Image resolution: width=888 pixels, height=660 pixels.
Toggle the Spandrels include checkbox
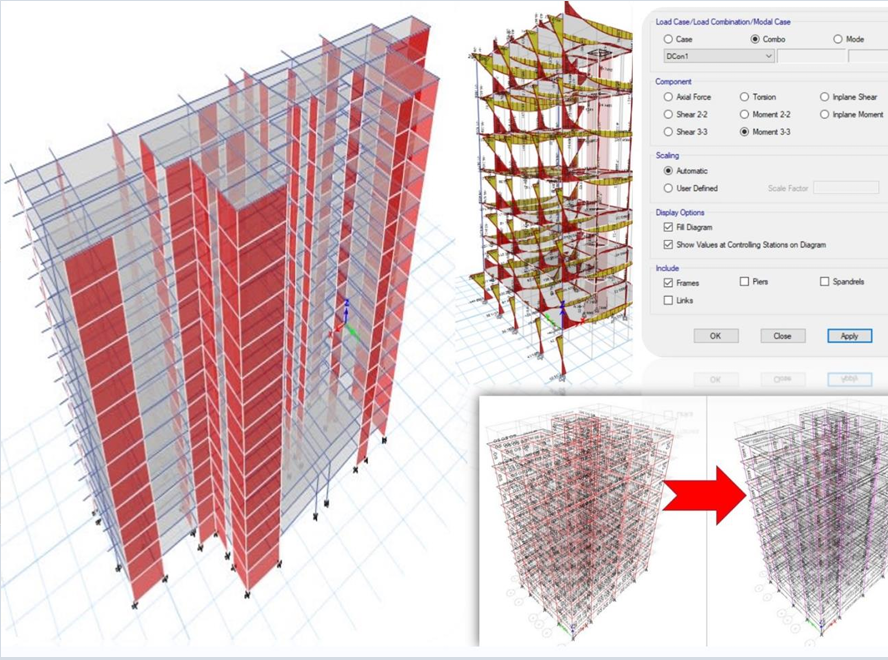(825, 282)
